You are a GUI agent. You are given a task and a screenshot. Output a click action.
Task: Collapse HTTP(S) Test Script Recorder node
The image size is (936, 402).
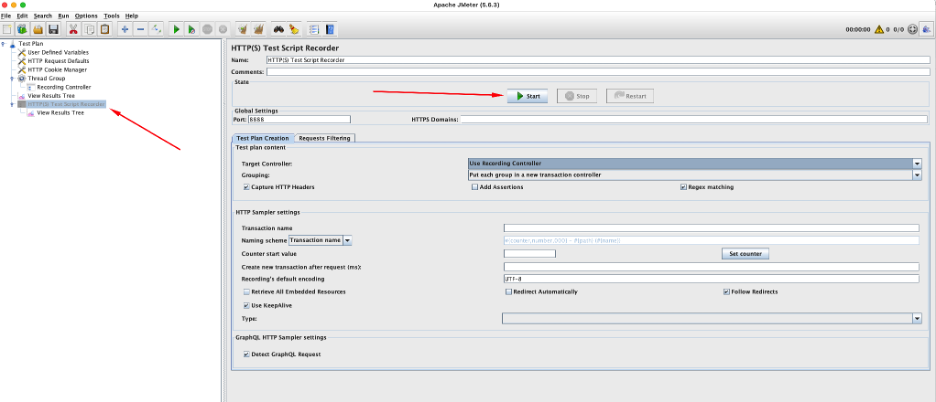[13, 105]
